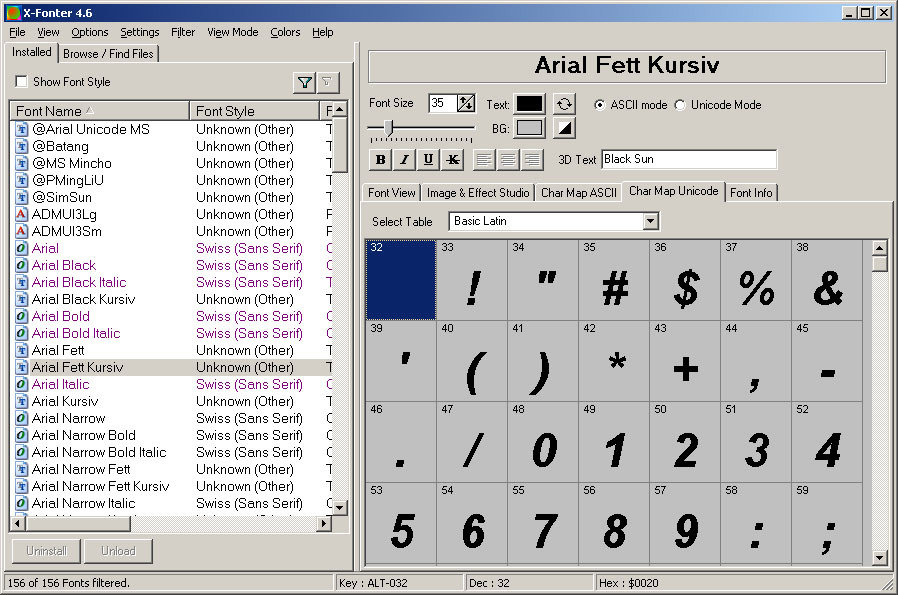Click the BG background color swatch

pyautogui.click(x=530, y=128)
